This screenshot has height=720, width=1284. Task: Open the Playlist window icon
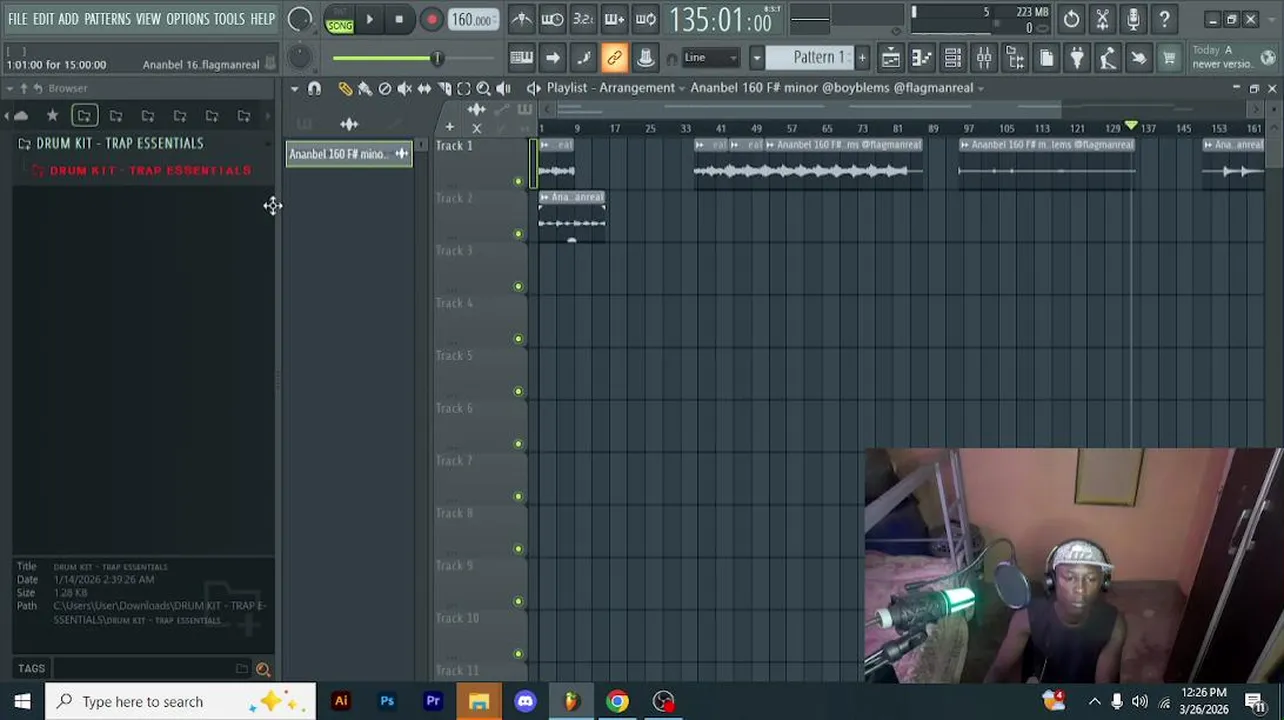tap(890, 58)
